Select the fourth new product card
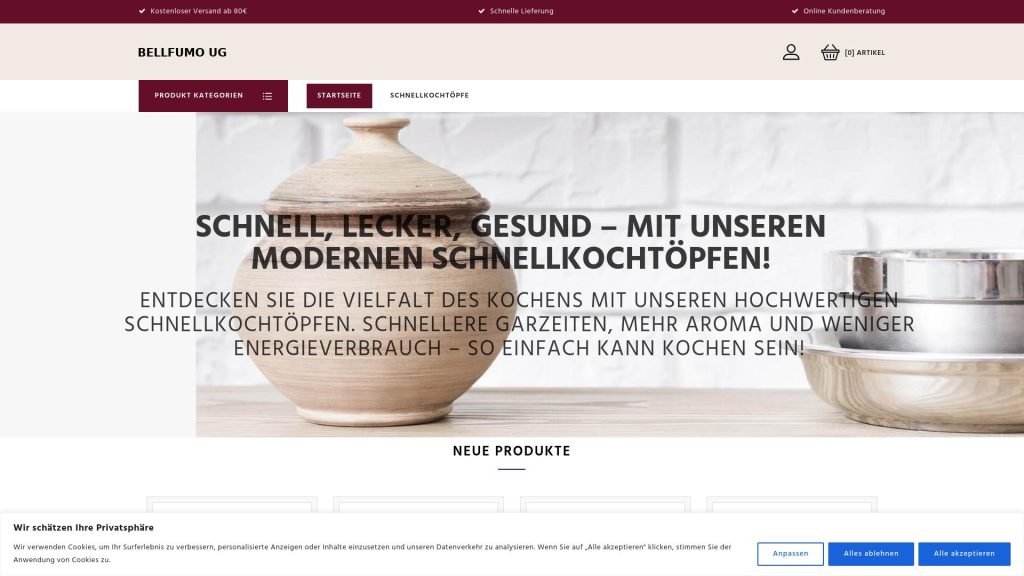 (792, 506)
